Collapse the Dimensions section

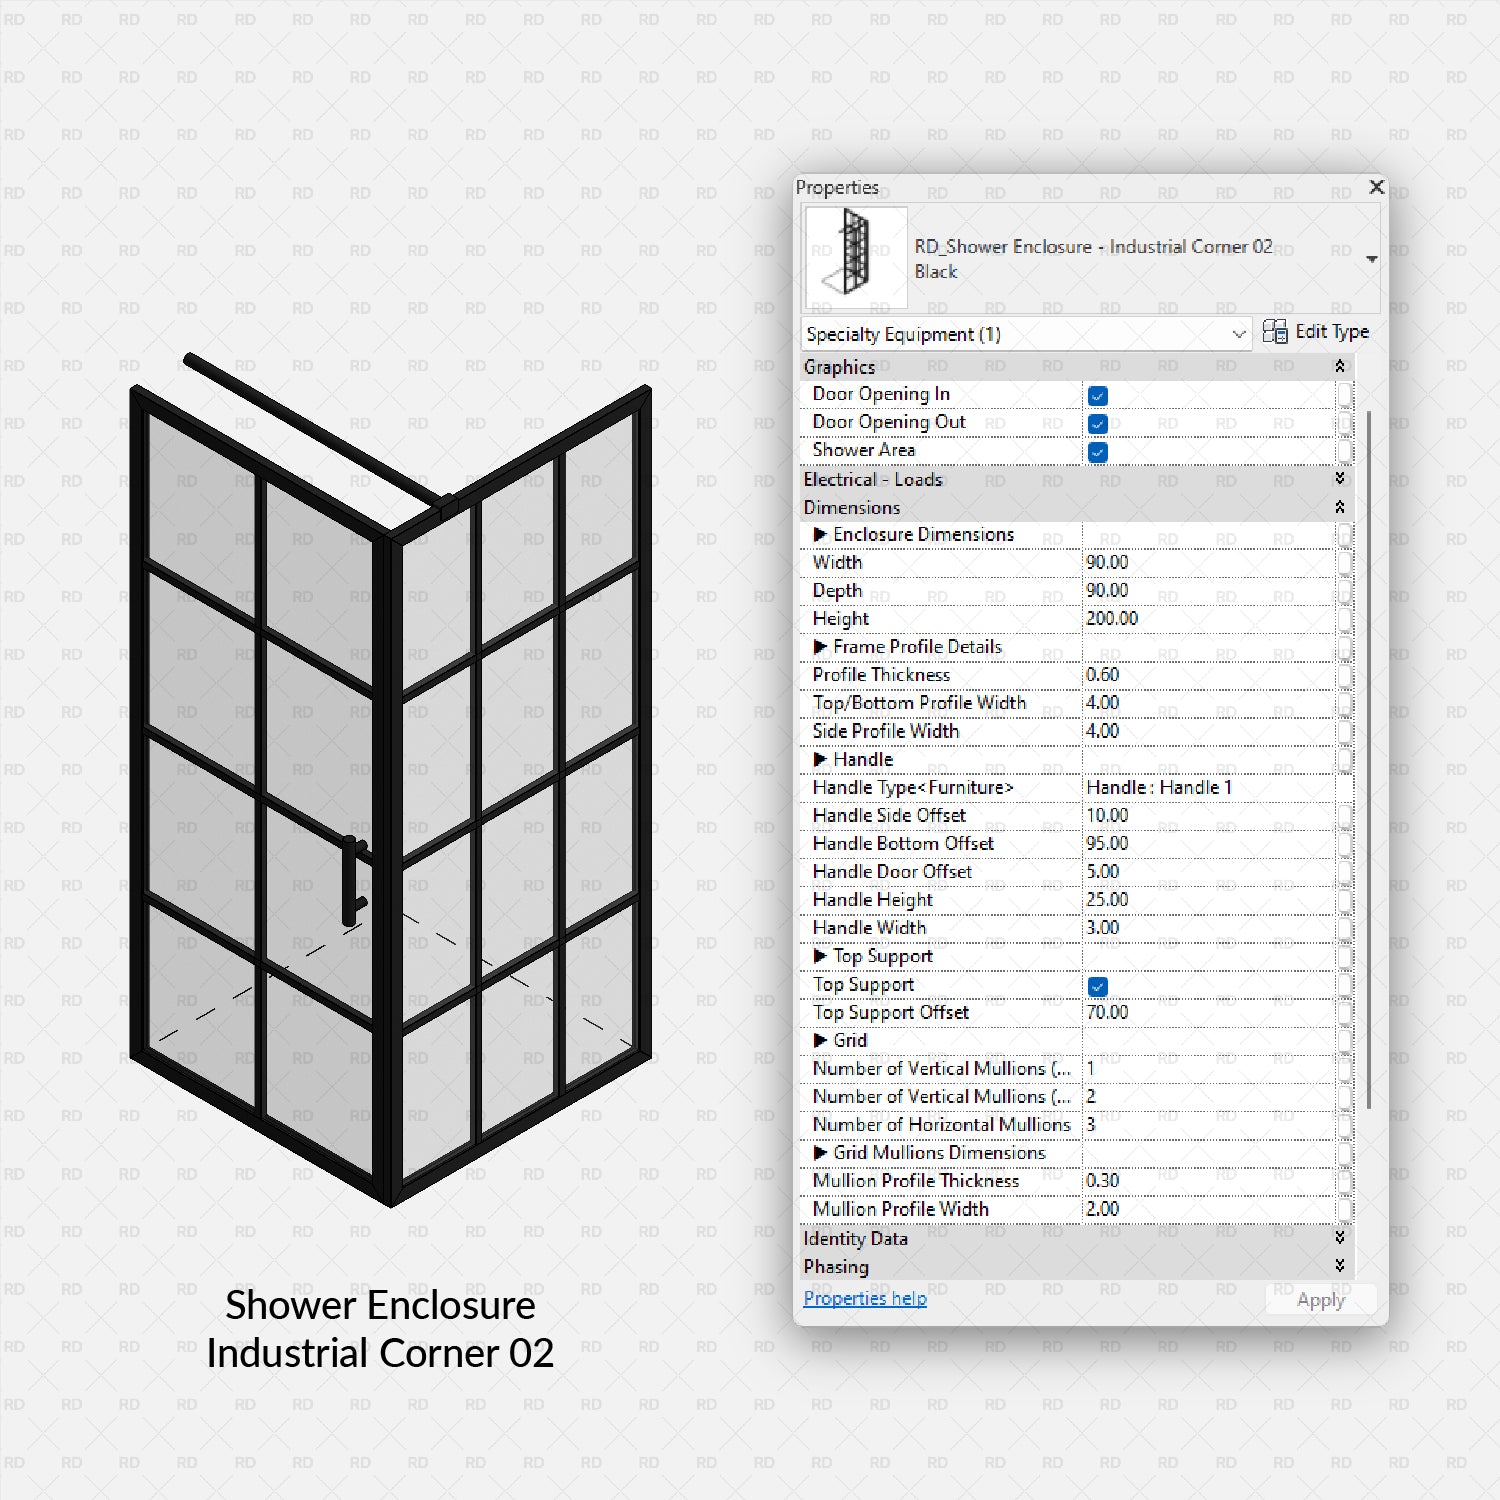pos(1339,508)
